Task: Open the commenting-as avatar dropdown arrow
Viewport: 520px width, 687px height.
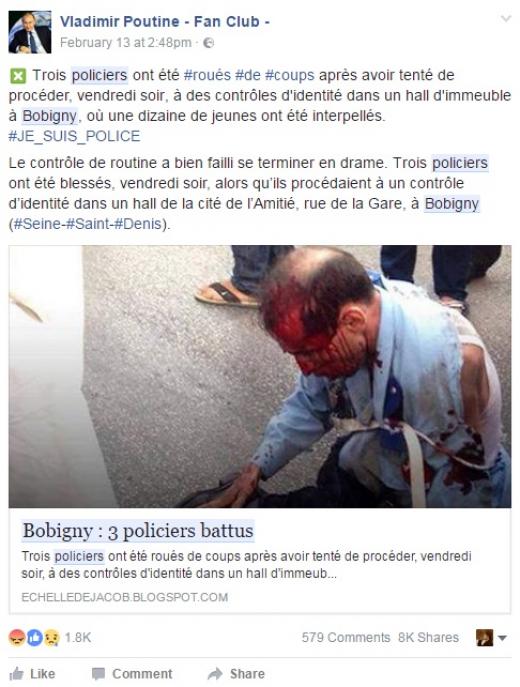Action: 502,638
